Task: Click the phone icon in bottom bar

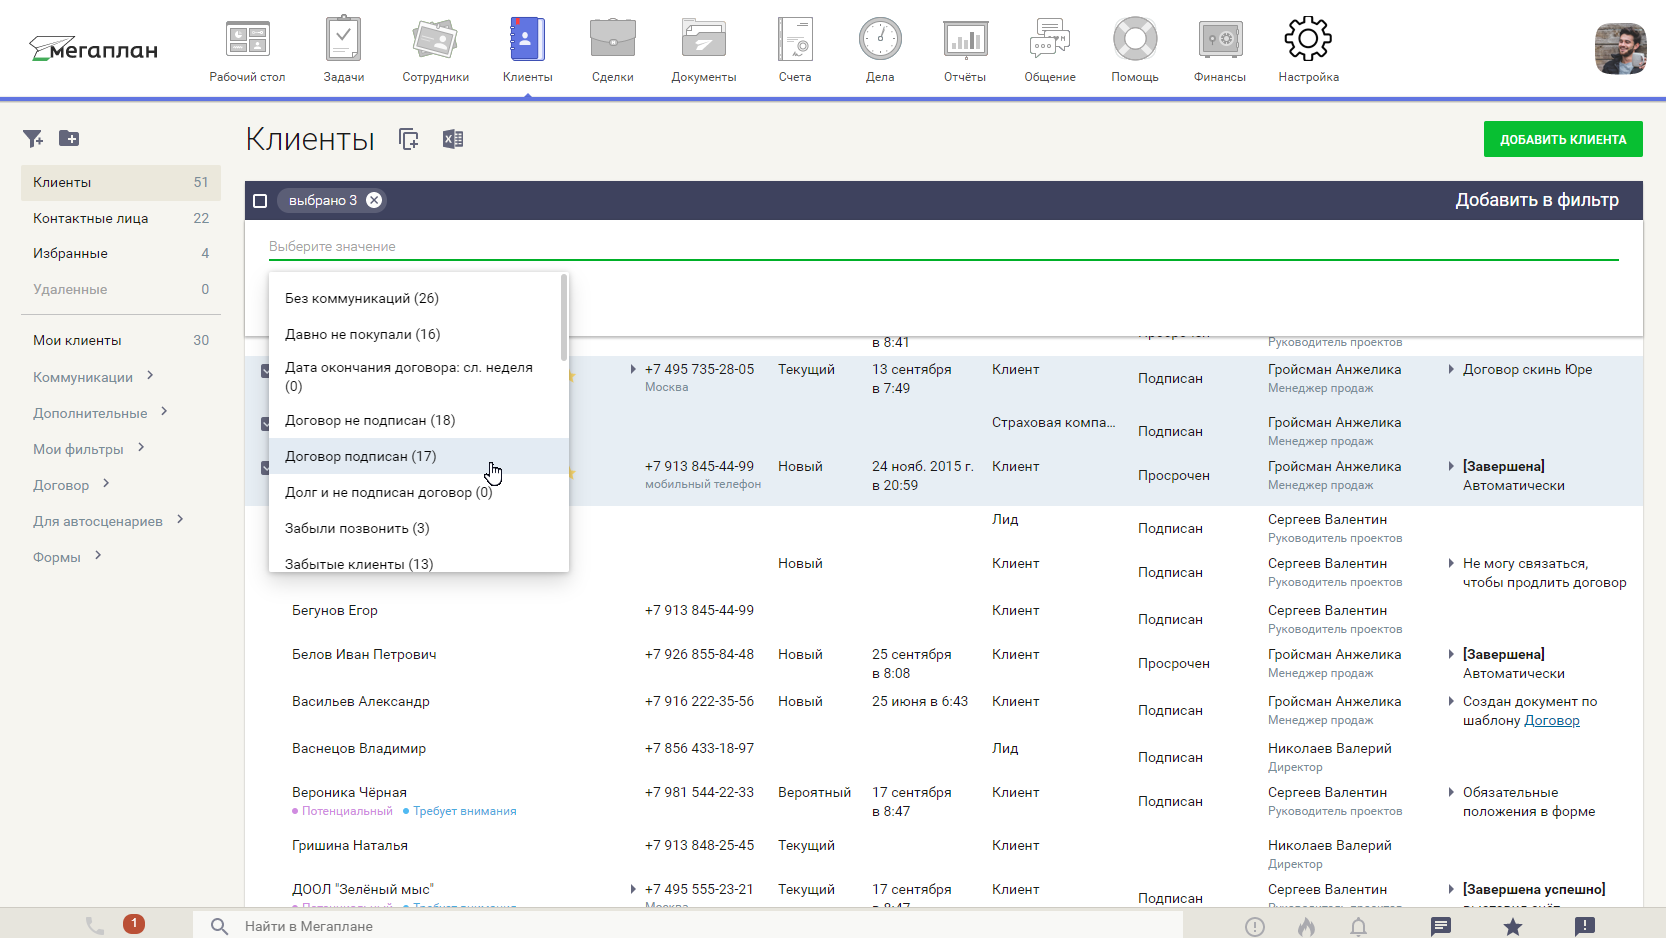Action: pos(95,926)
